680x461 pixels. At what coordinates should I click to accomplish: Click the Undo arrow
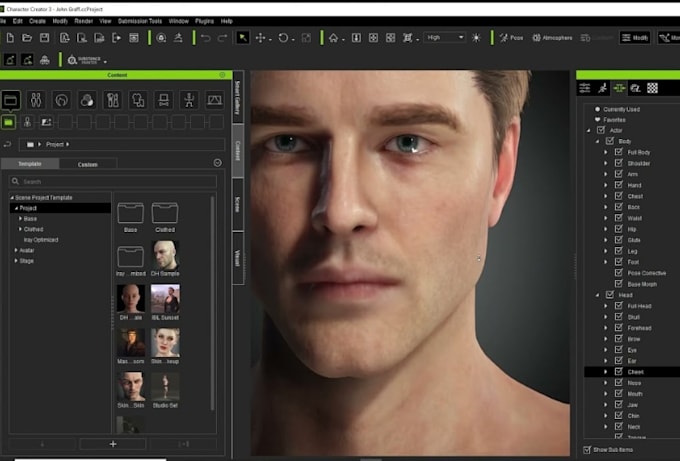coord(206,38)
